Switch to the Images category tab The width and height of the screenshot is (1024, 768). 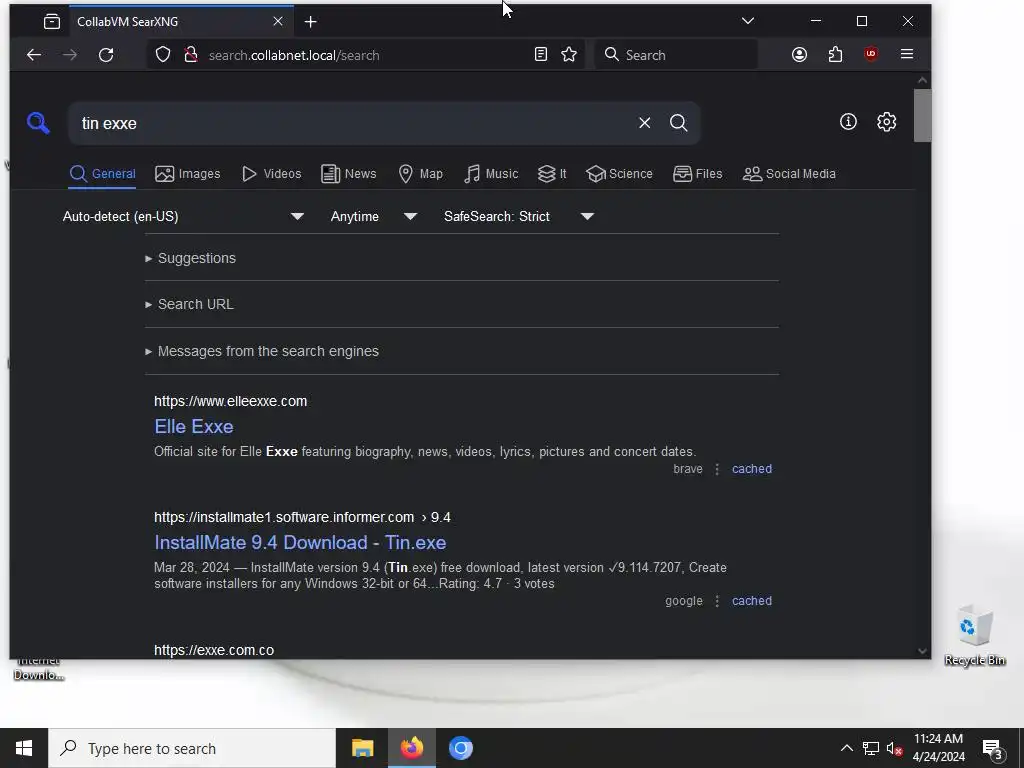pos(187,174)
